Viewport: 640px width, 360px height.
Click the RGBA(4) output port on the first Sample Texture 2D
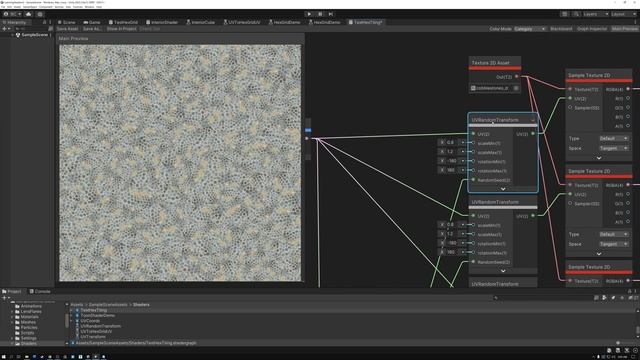[628, 89]
